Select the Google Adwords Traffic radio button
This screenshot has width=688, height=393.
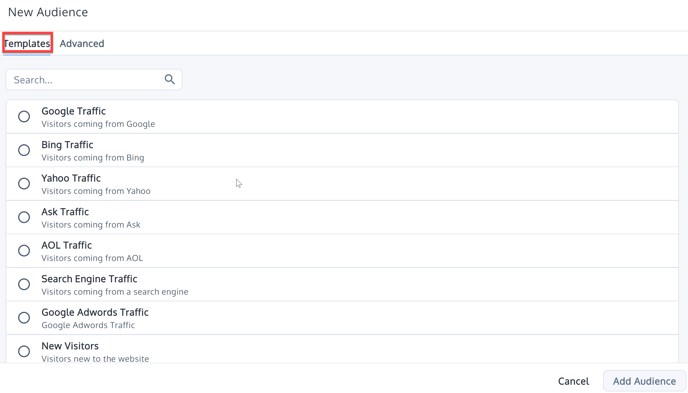tap(24, 318)
